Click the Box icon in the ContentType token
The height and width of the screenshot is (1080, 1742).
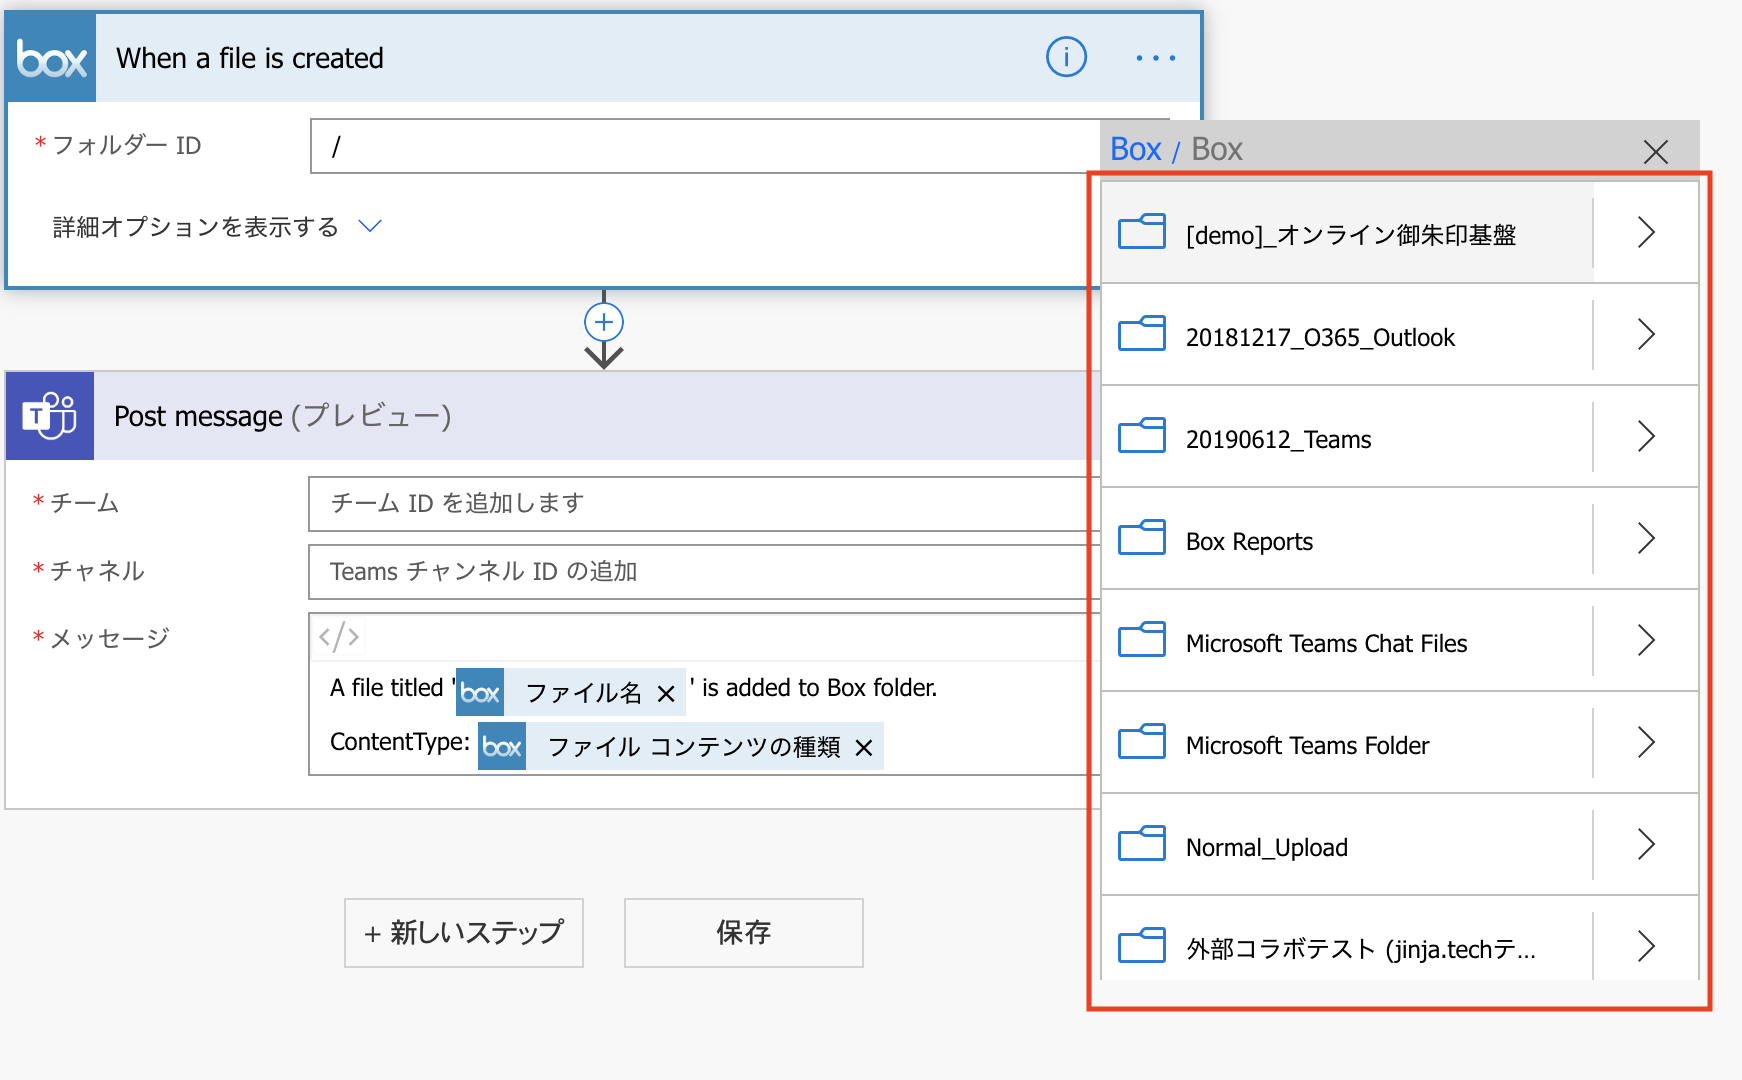500,745
